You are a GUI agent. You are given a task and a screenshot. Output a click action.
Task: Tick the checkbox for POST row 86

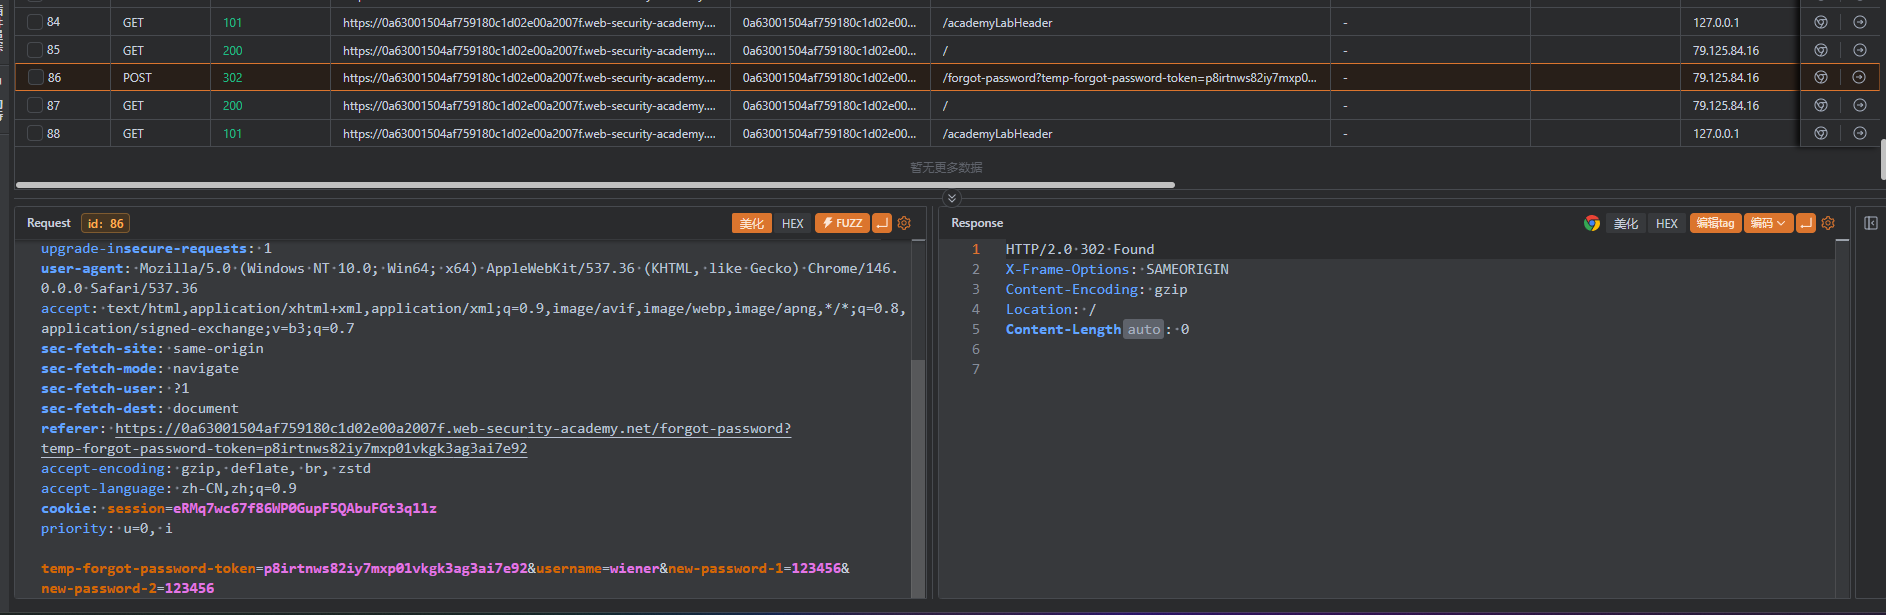pos(36,77)
